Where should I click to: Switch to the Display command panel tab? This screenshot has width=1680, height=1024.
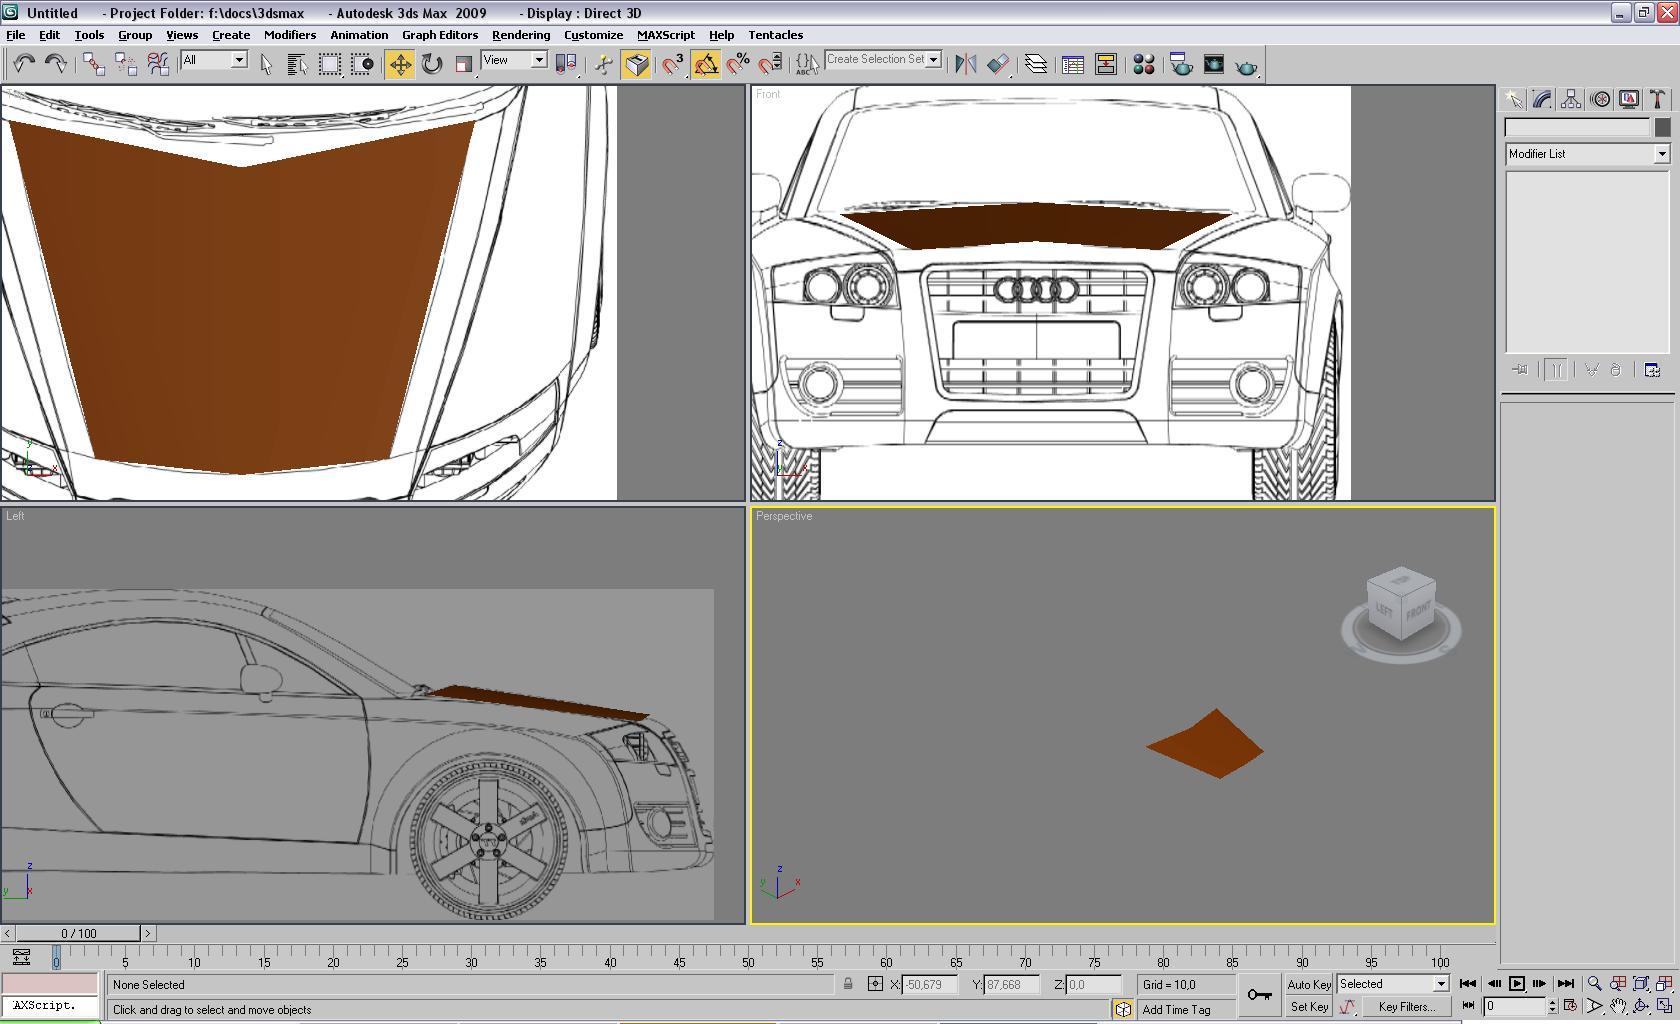pos(1629,99)
